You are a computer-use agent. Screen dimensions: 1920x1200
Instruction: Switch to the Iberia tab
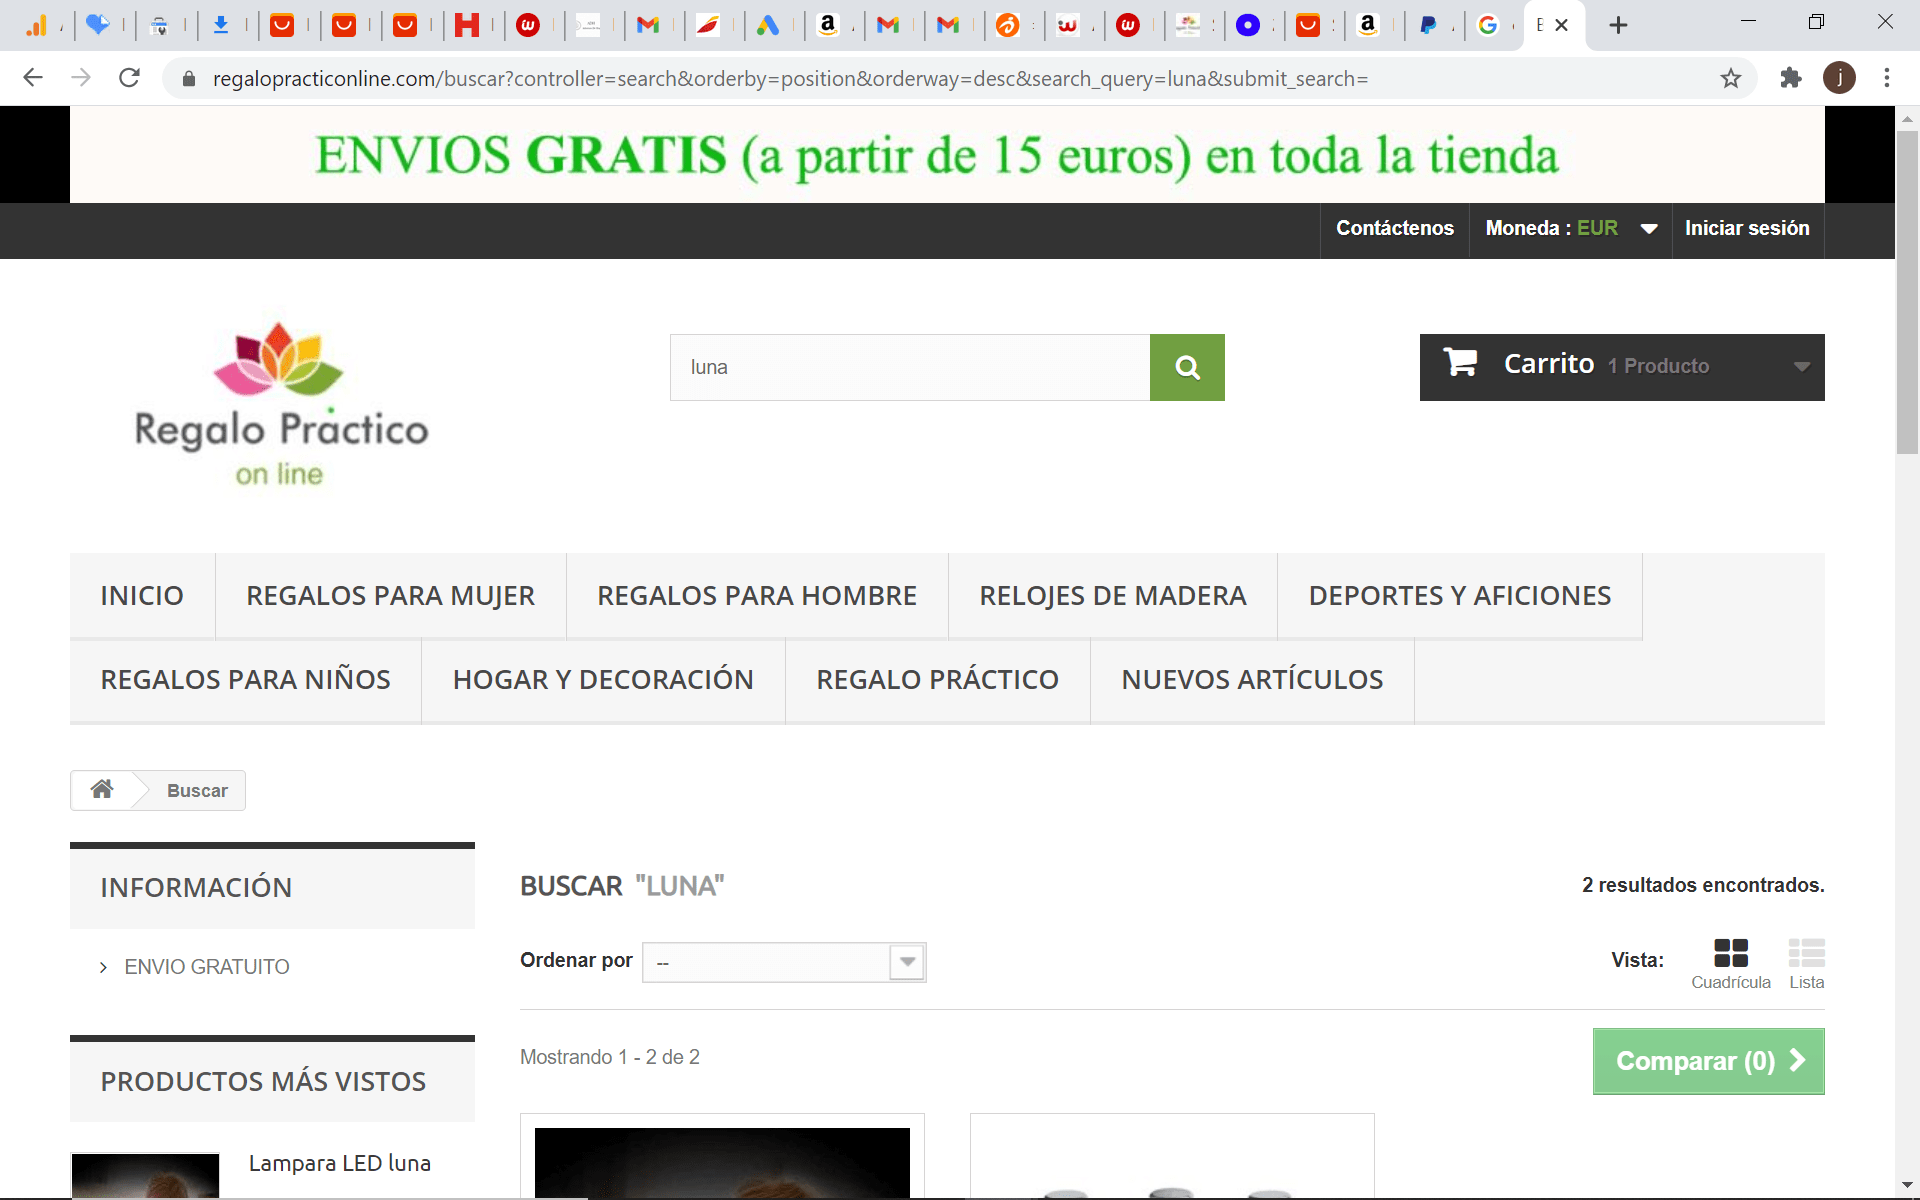[x=707, y=25]
